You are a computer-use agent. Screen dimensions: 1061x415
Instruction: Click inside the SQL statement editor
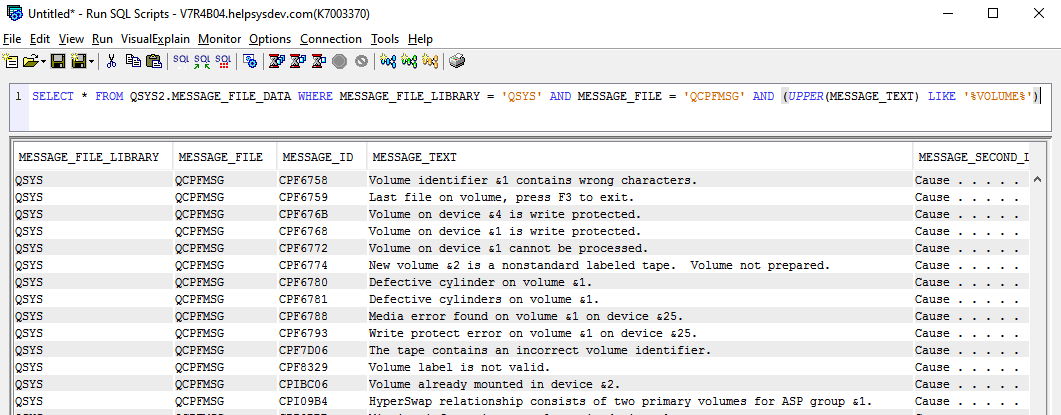(x=540, y=108)
